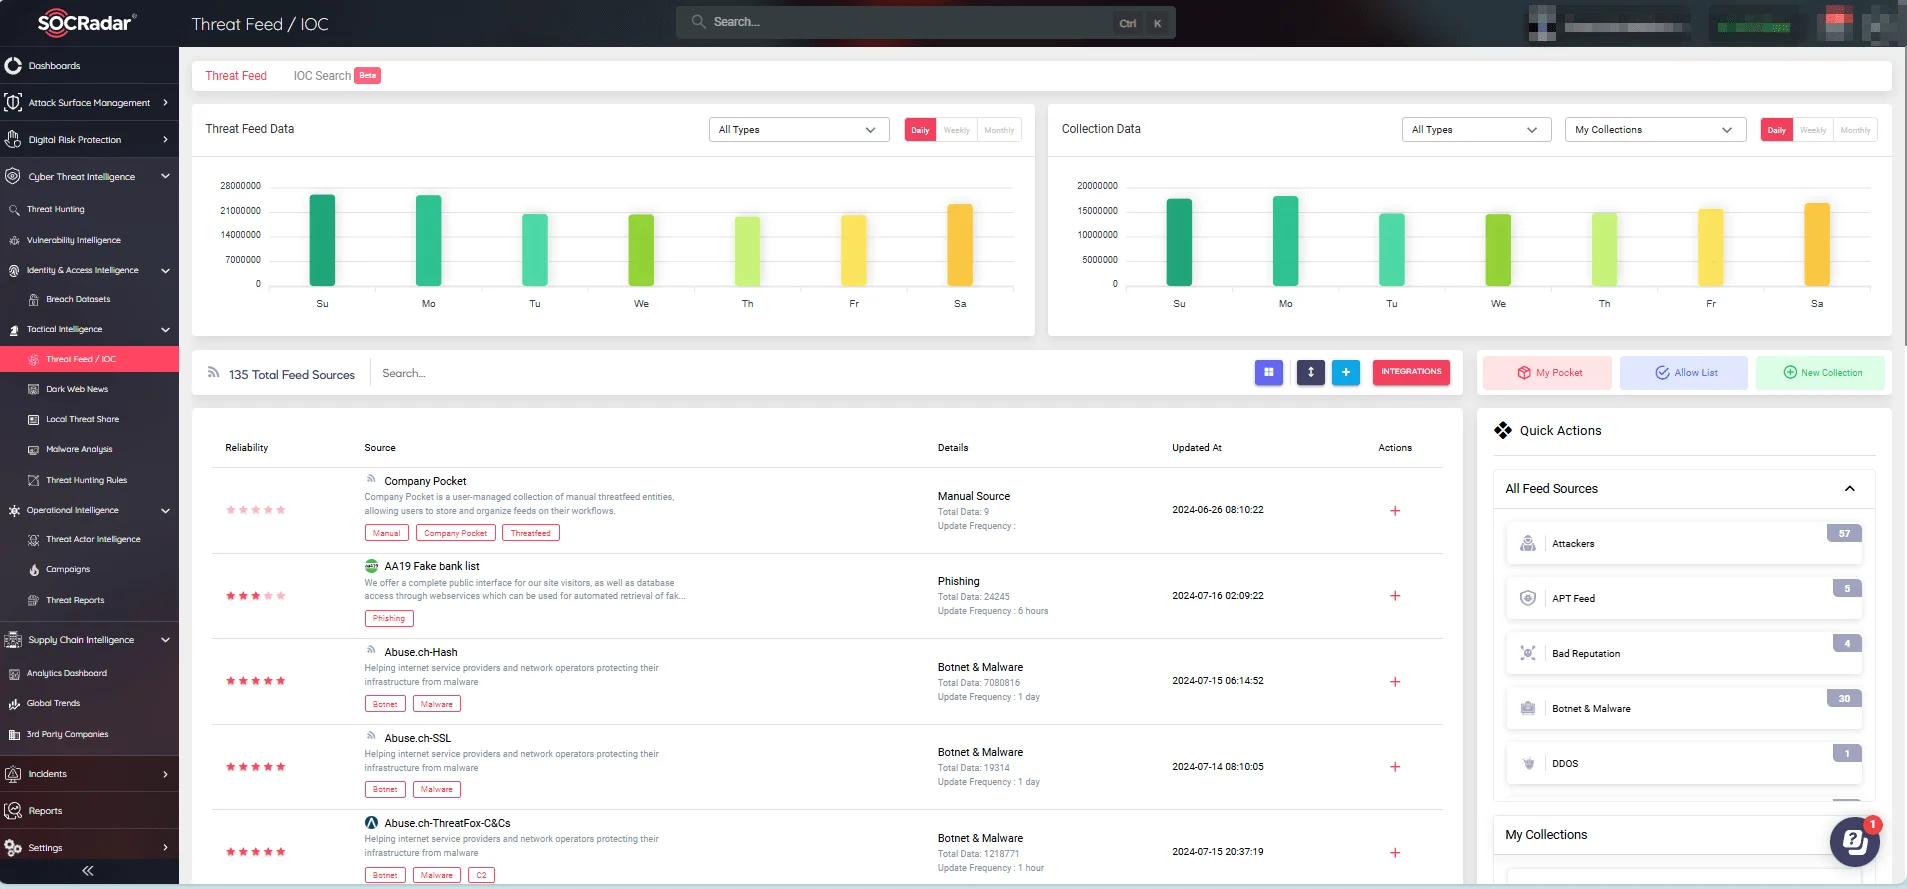Open Threat Reports

tap(75, 600)
